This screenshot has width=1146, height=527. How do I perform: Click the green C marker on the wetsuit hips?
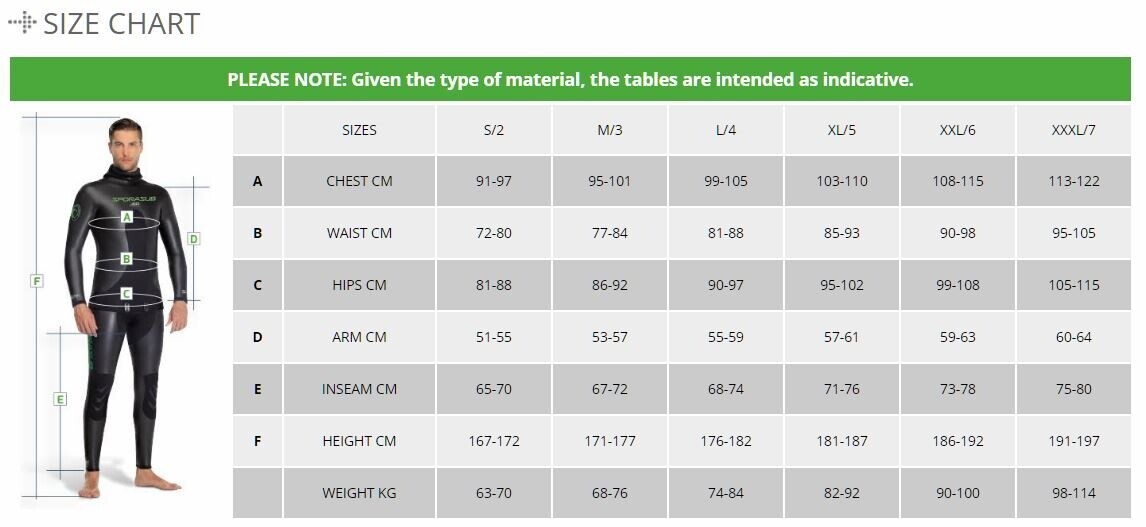127,294
